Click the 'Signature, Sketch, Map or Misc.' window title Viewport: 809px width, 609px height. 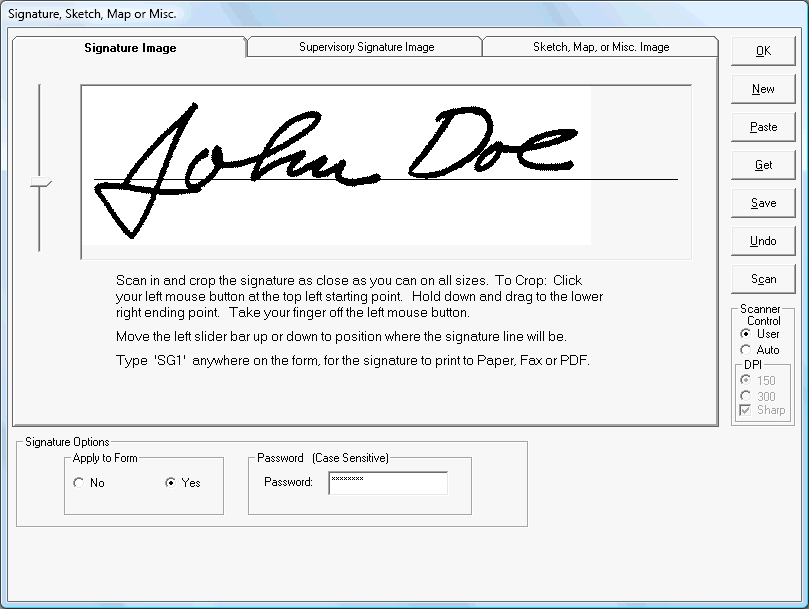[92, 14]
